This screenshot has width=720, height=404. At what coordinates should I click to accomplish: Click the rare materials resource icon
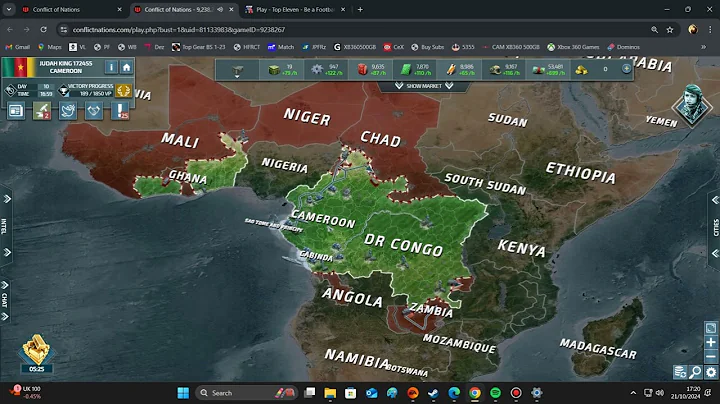pos(451,69)
